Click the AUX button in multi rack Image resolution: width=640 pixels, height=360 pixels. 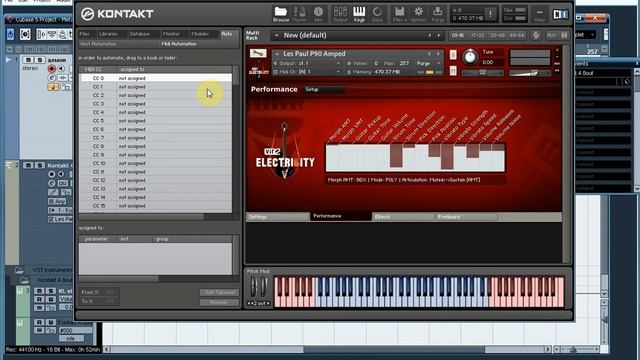point(552,36)
